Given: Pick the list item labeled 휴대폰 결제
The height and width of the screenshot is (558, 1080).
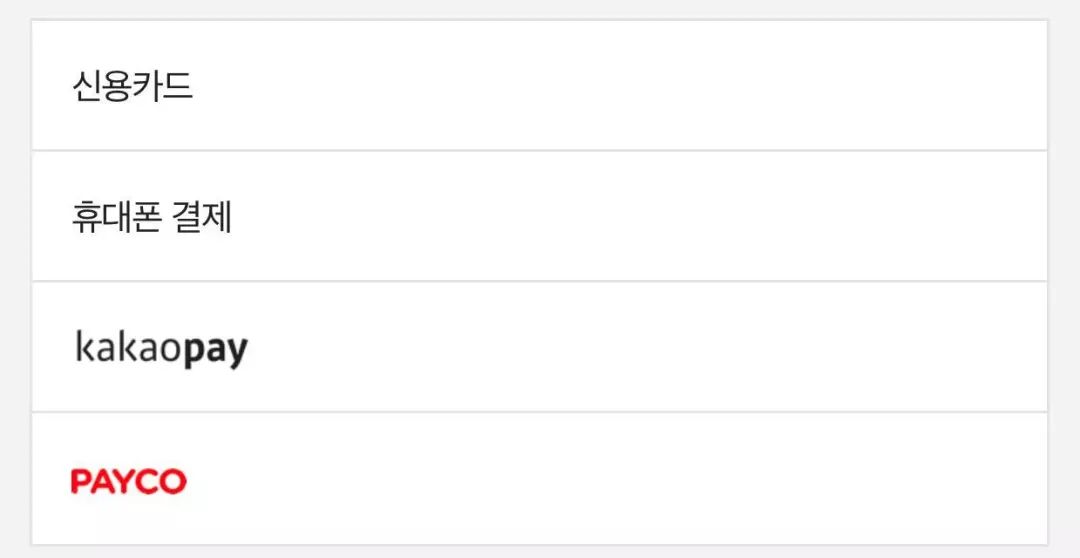Looking at the screenshot, I should pos(539,216).
